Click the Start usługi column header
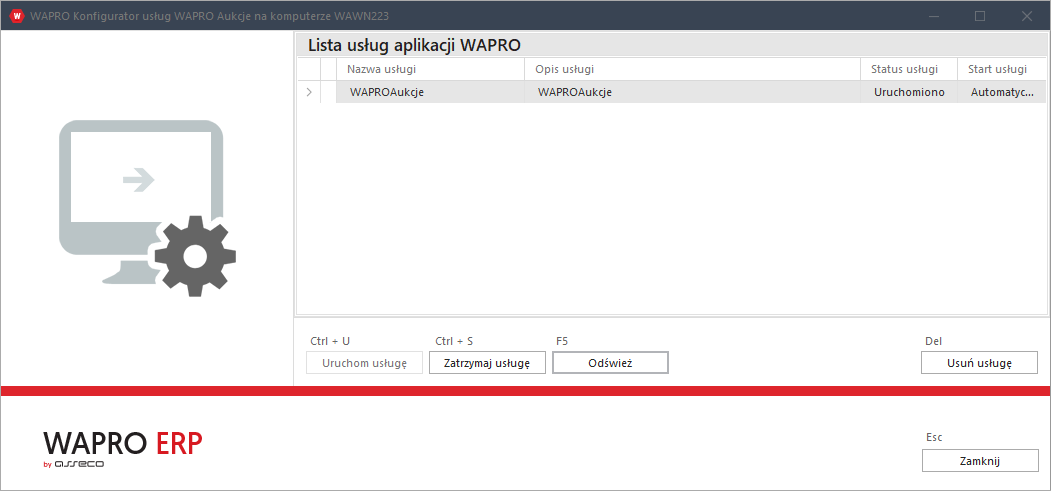Image resolution: width=1051 pixels, height=491 pixels. (x=1001, y=69)
